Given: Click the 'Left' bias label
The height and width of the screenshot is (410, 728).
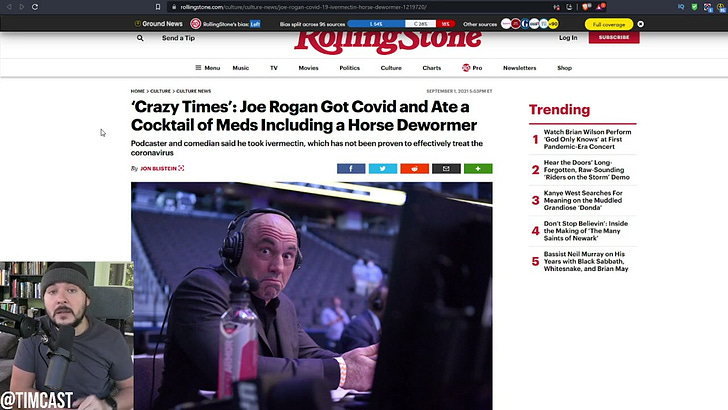Looking at the screenshot, I should click(x=255, y=24).
